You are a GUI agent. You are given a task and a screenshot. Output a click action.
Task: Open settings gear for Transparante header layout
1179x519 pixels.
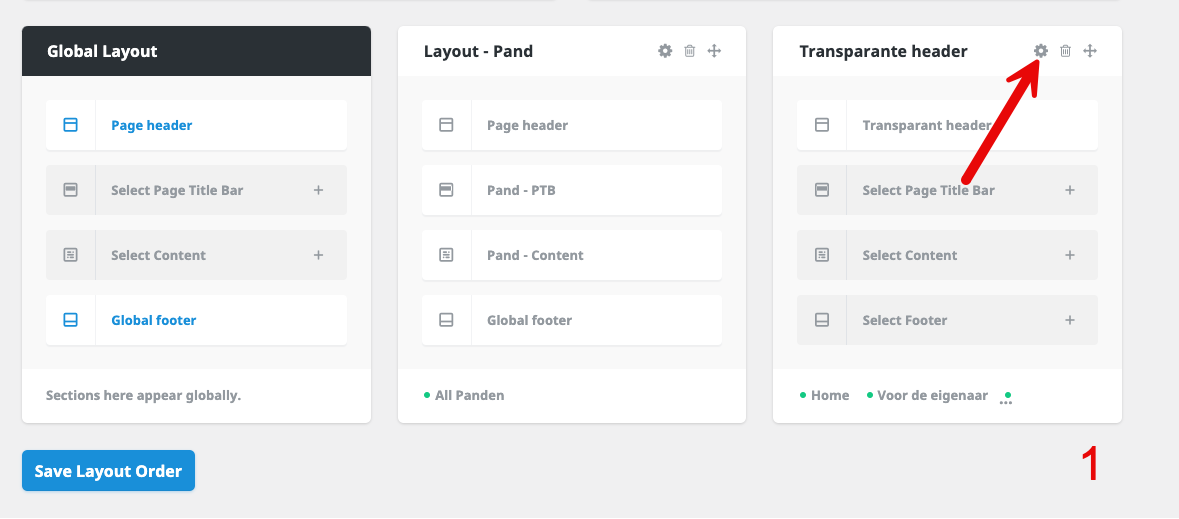coord(1041,51)
